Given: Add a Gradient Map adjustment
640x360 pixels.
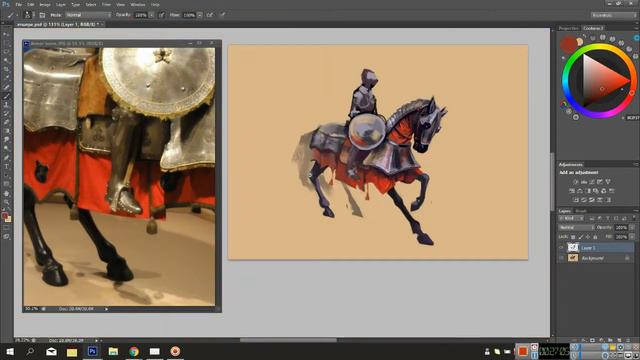Looking at the screenshot, I should pyautogui.click(x=600, y=200).
